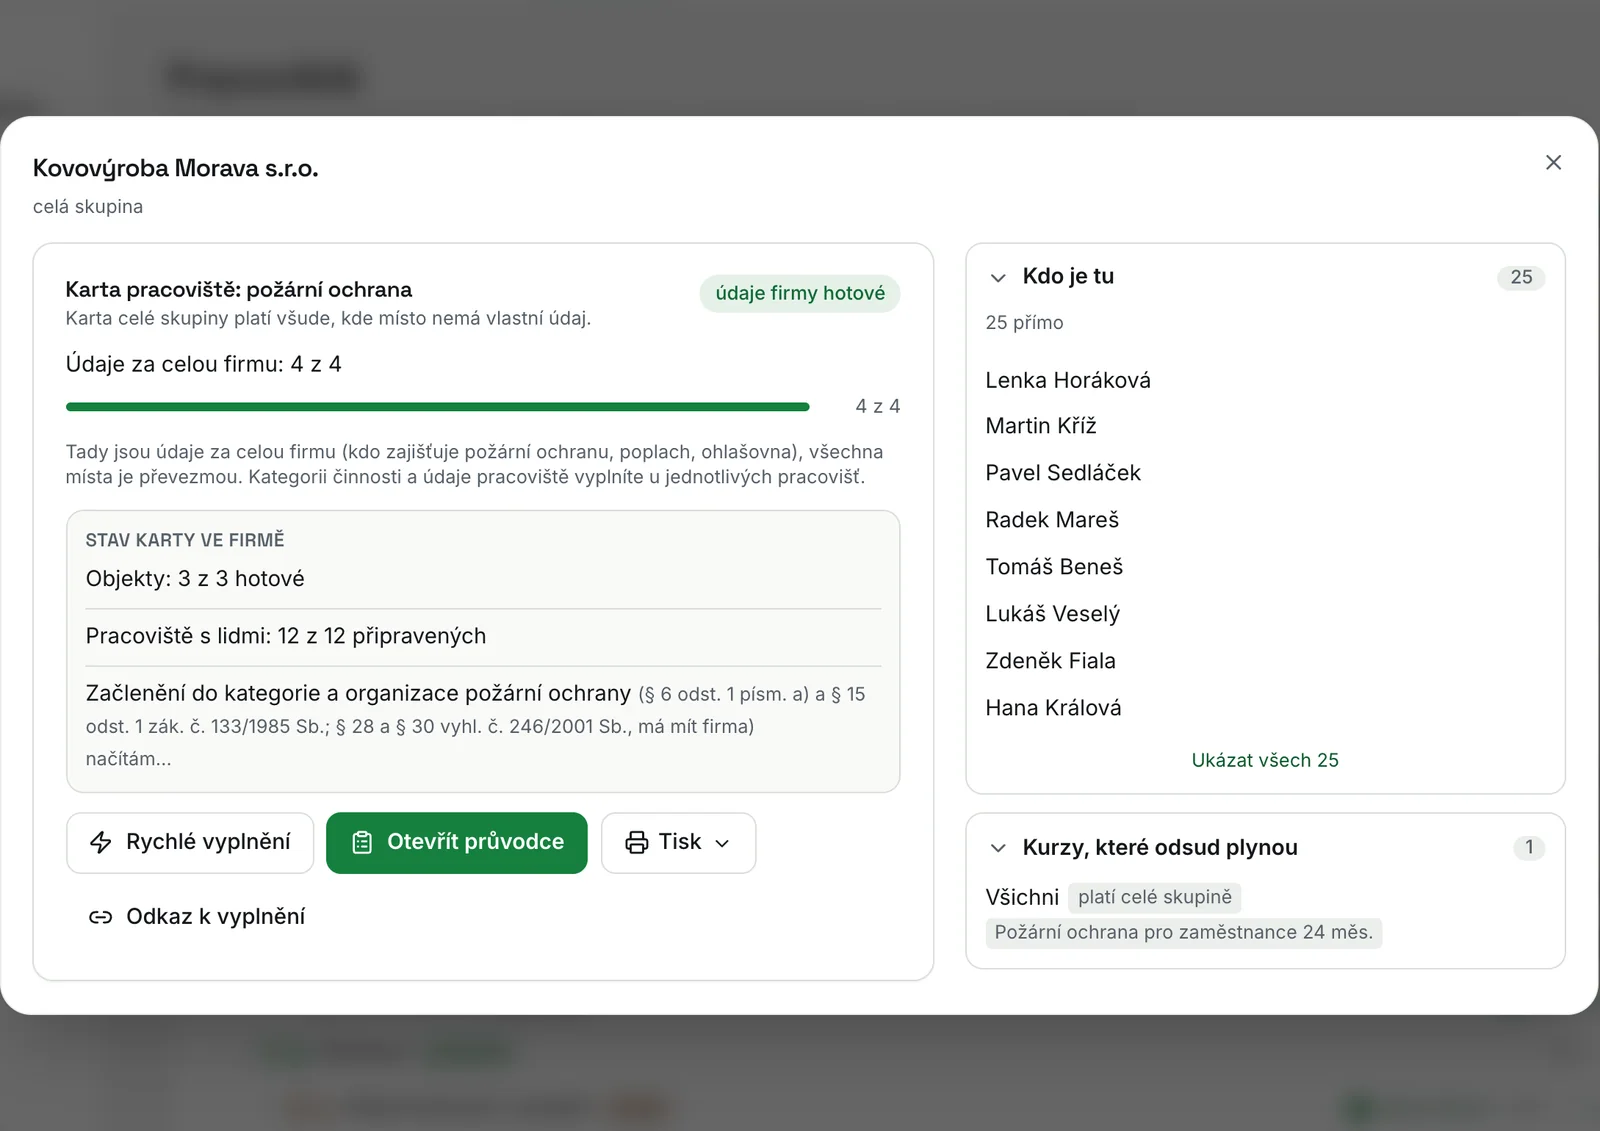Open Odkaz k vyplnění
This screenshot has width=1600, height=1131.
[x=197, y=917]
